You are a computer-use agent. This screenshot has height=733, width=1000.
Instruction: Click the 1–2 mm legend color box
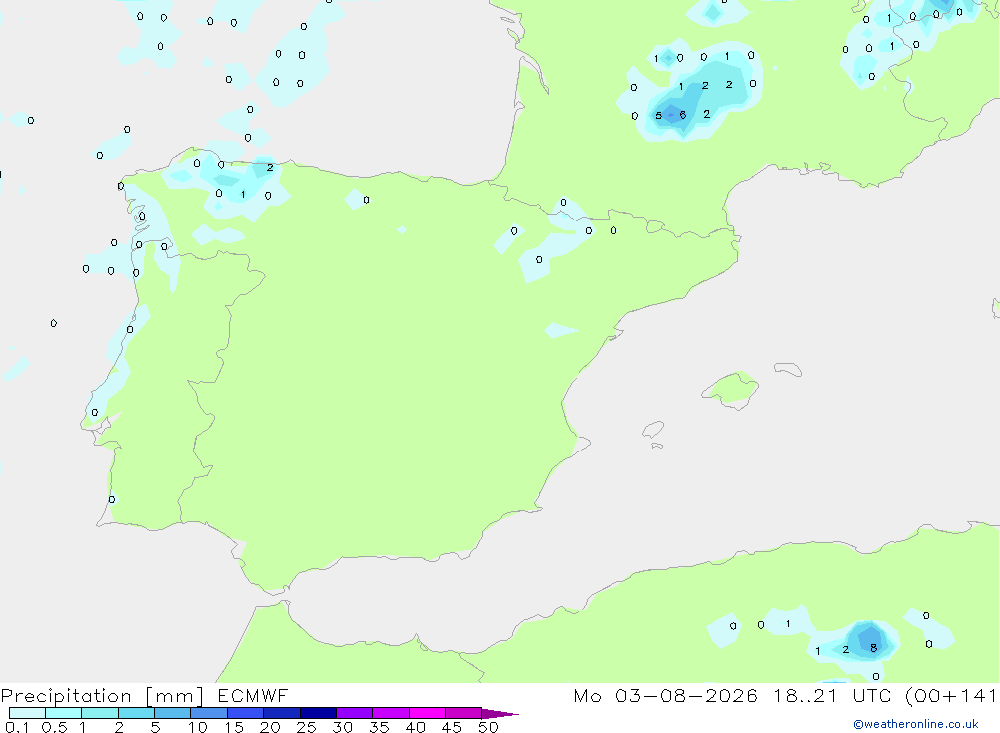[100, 713]
